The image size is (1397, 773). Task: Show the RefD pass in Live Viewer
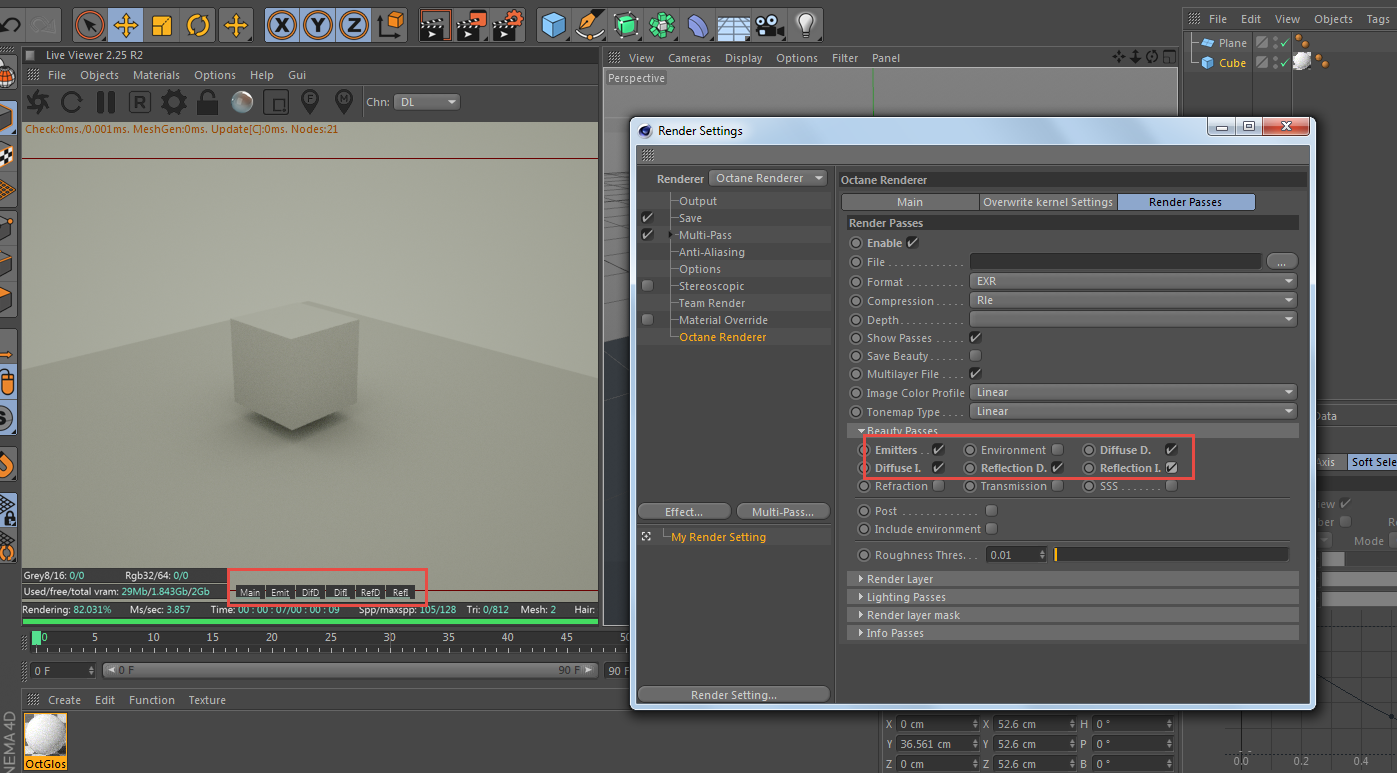pyautogui.click(x=370, y=593)
